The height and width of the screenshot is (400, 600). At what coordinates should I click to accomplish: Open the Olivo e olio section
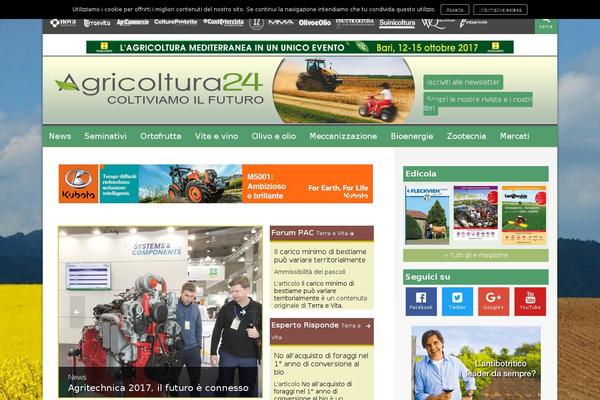tap(274, 136)
